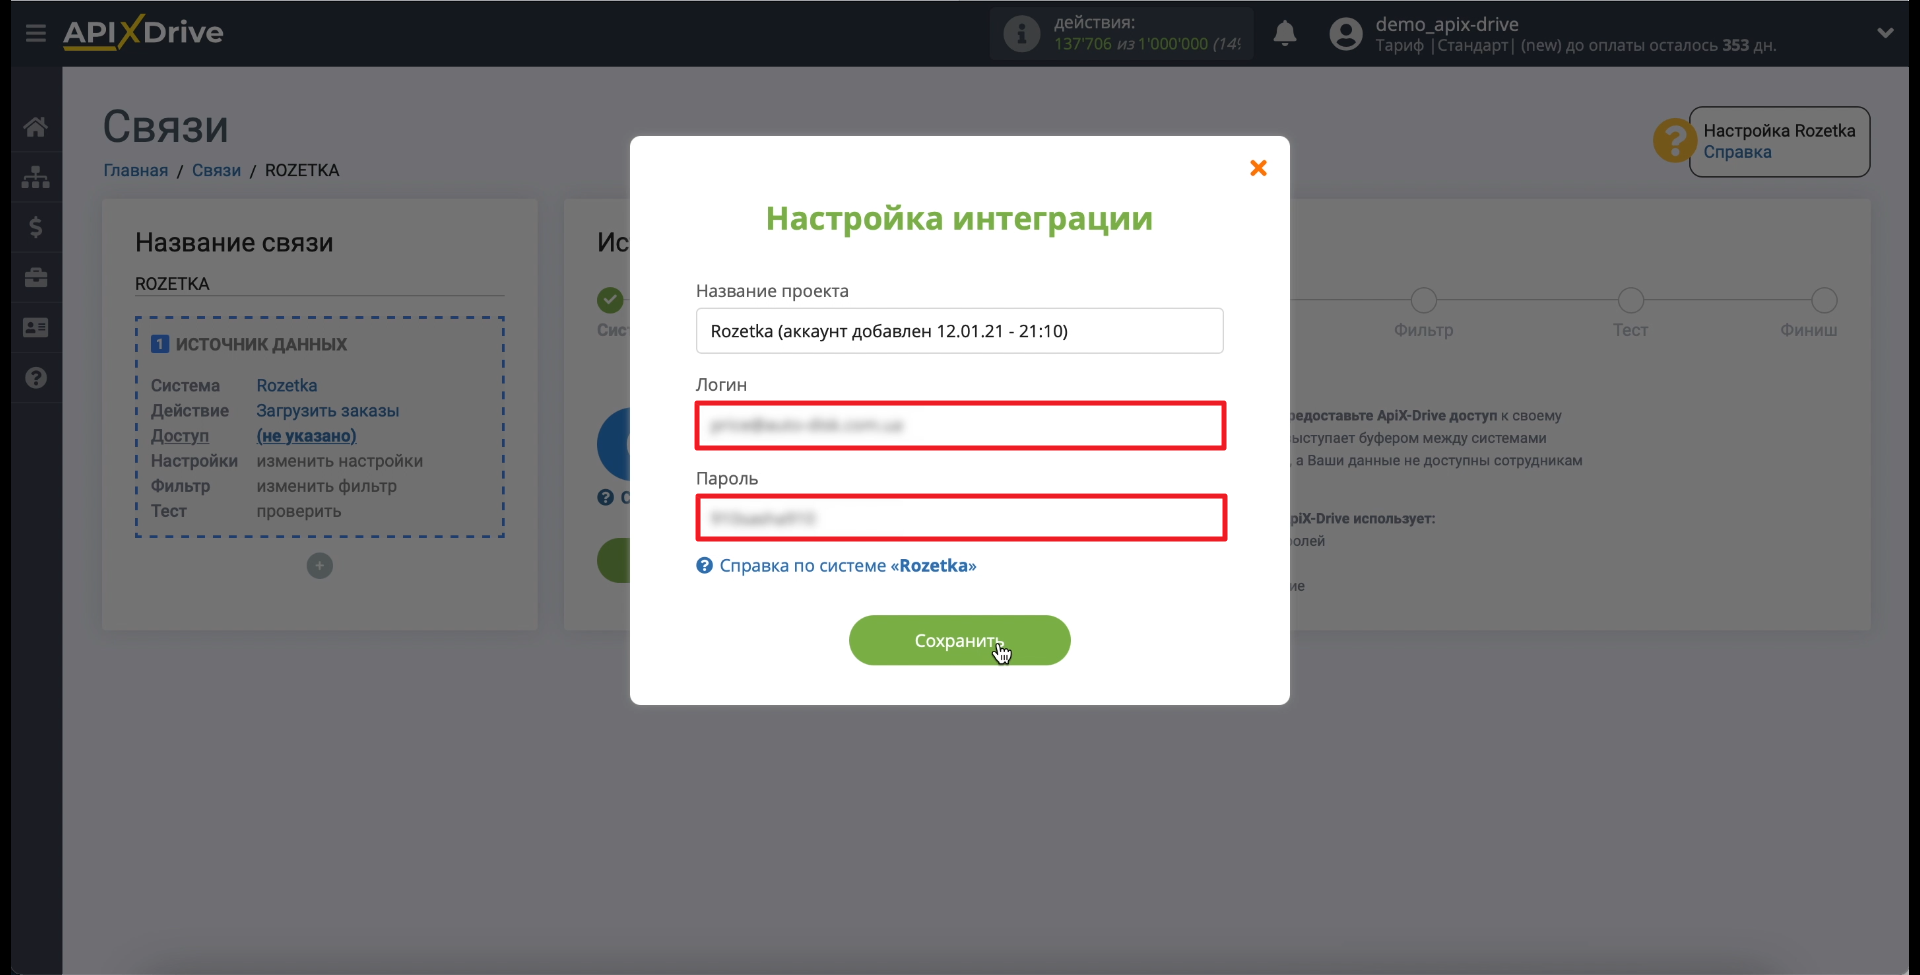Open the actions info icon
Screen dimensions: 1920x975
point(1021,33)
